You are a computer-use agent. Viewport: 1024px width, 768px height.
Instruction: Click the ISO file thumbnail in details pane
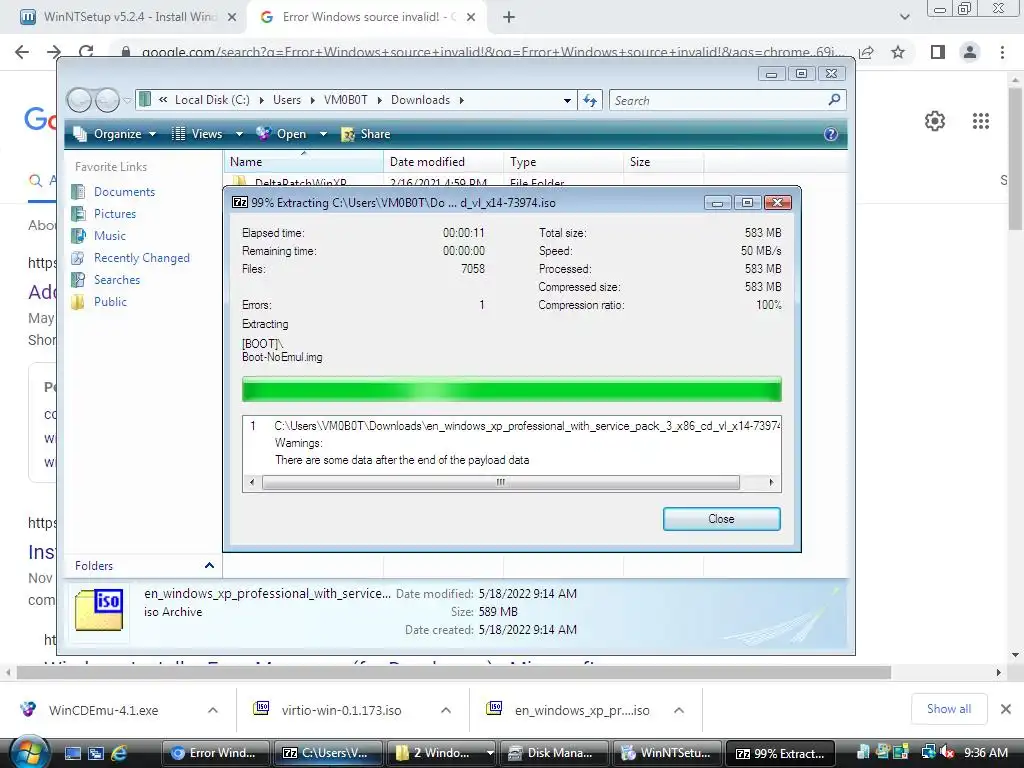[99, 609]
